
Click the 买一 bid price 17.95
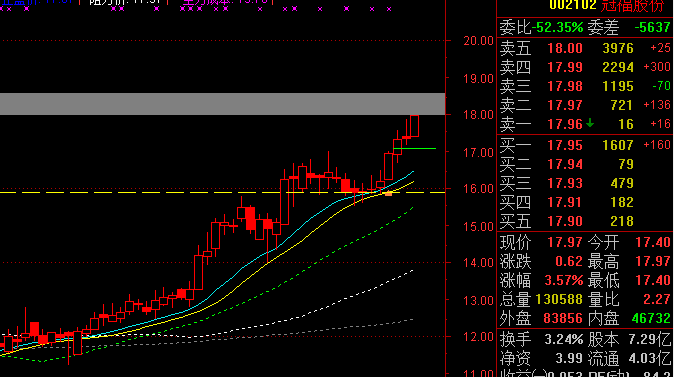pyautogui.click(x=564, y=145)
